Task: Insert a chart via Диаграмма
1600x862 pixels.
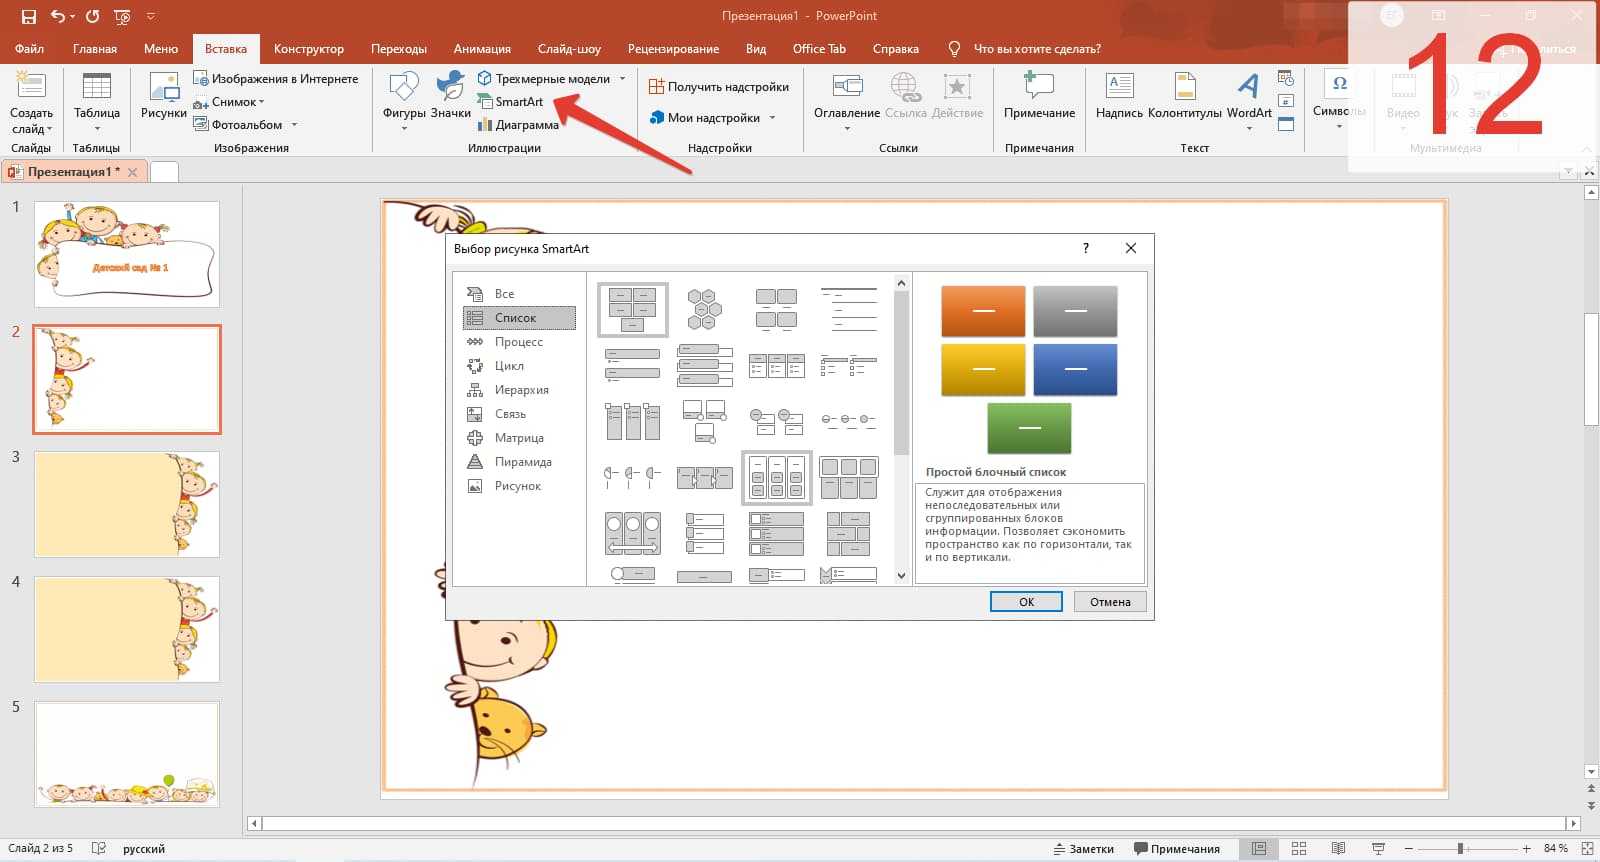Action: click(518, 125)
